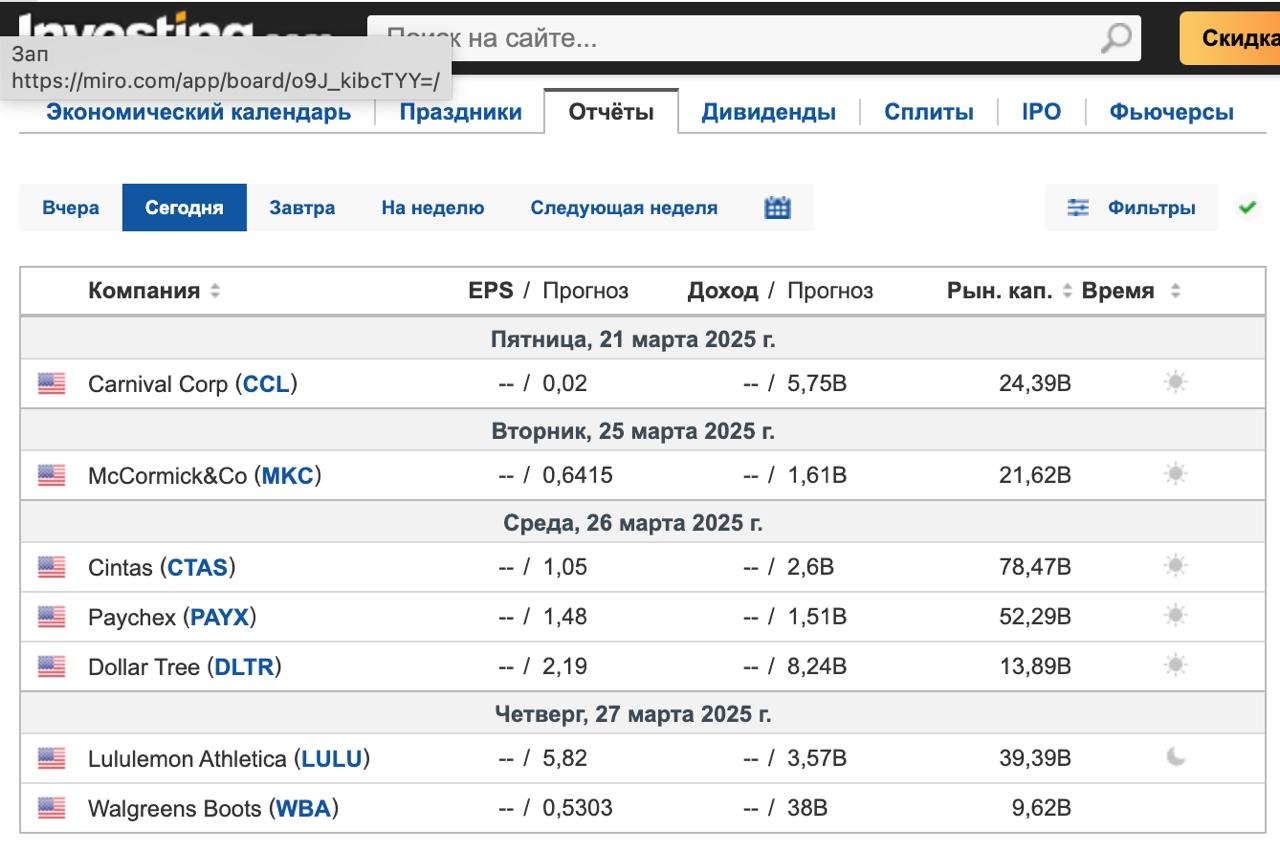Click Paychex EPS forecast 1,48
1280x851 pixels.
point(565,618)
